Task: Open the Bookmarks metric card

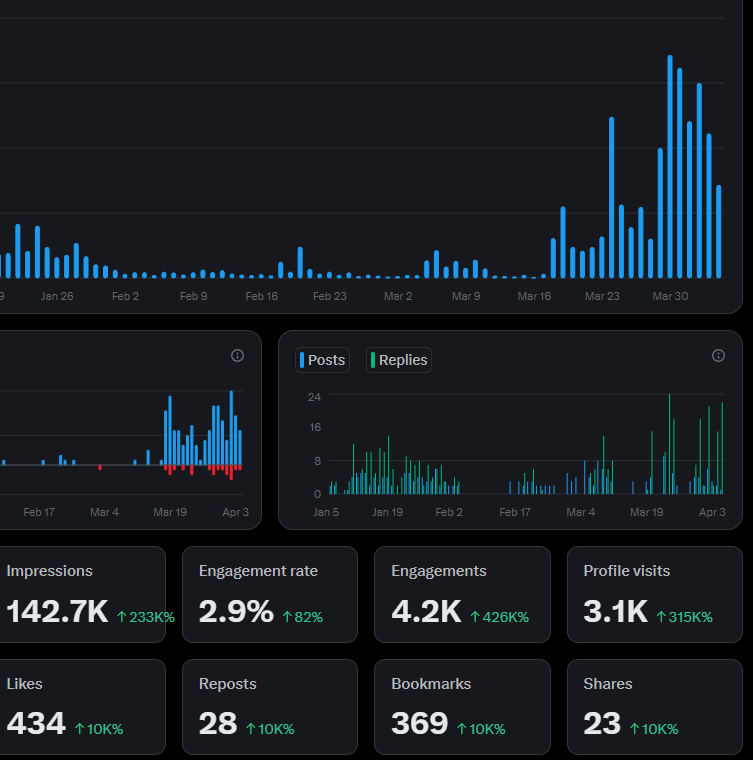Action: [x=462, y=707]
